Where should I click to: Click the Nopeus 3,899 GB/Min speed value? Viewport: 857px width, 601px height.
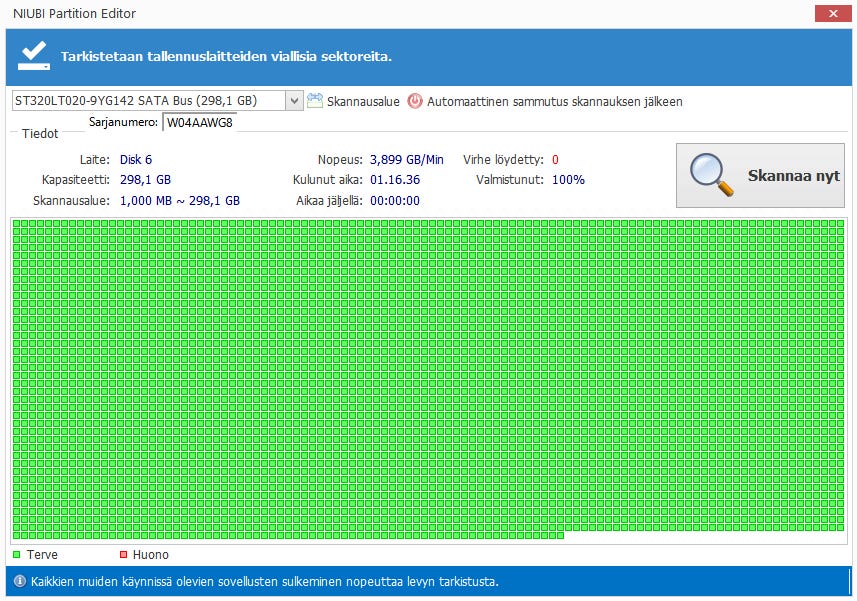point(407,160)
